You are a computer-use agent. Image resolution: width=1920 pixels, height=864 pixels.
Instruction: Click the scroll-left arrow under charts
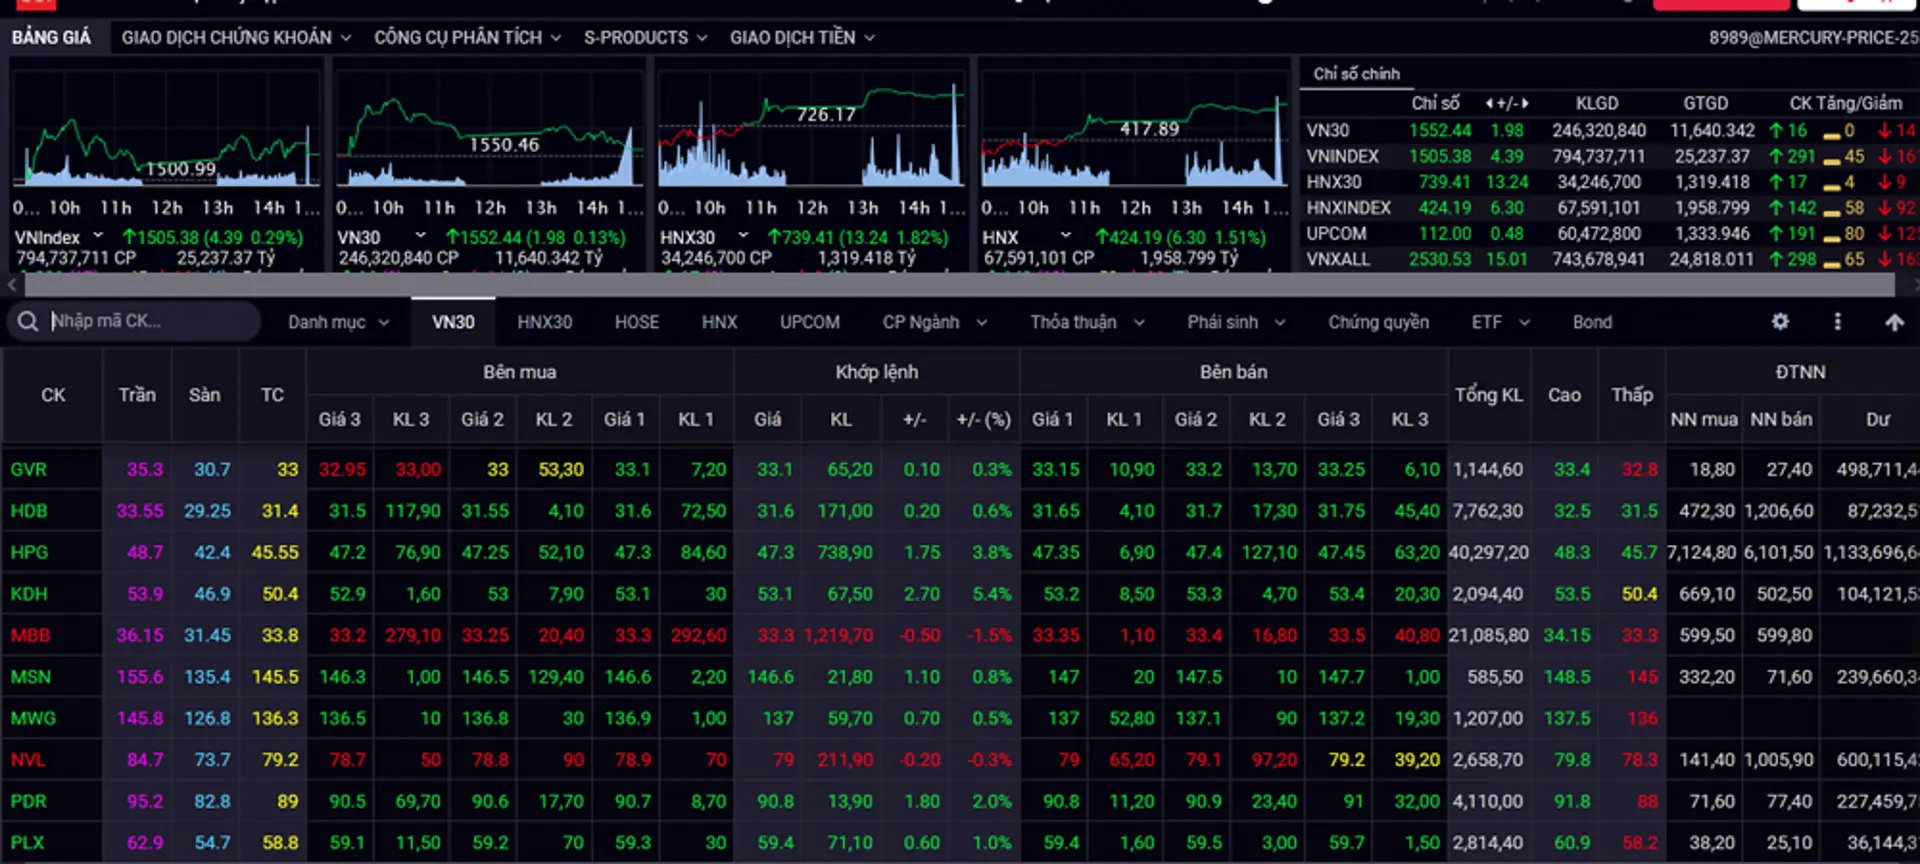(11, 285)
